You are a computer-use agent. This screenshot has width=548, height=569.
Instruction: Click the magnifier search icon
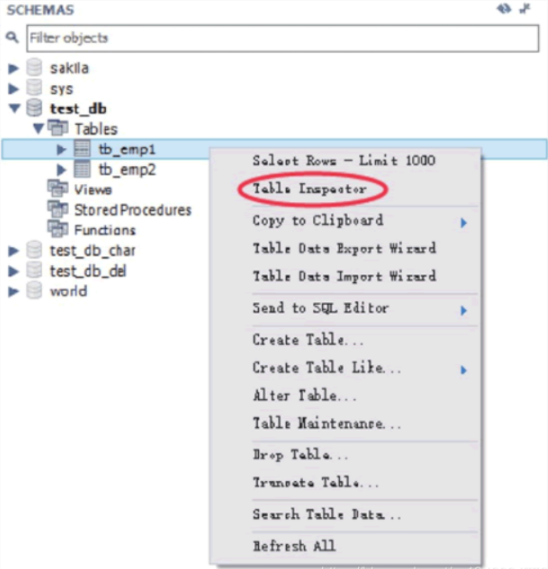12,37
